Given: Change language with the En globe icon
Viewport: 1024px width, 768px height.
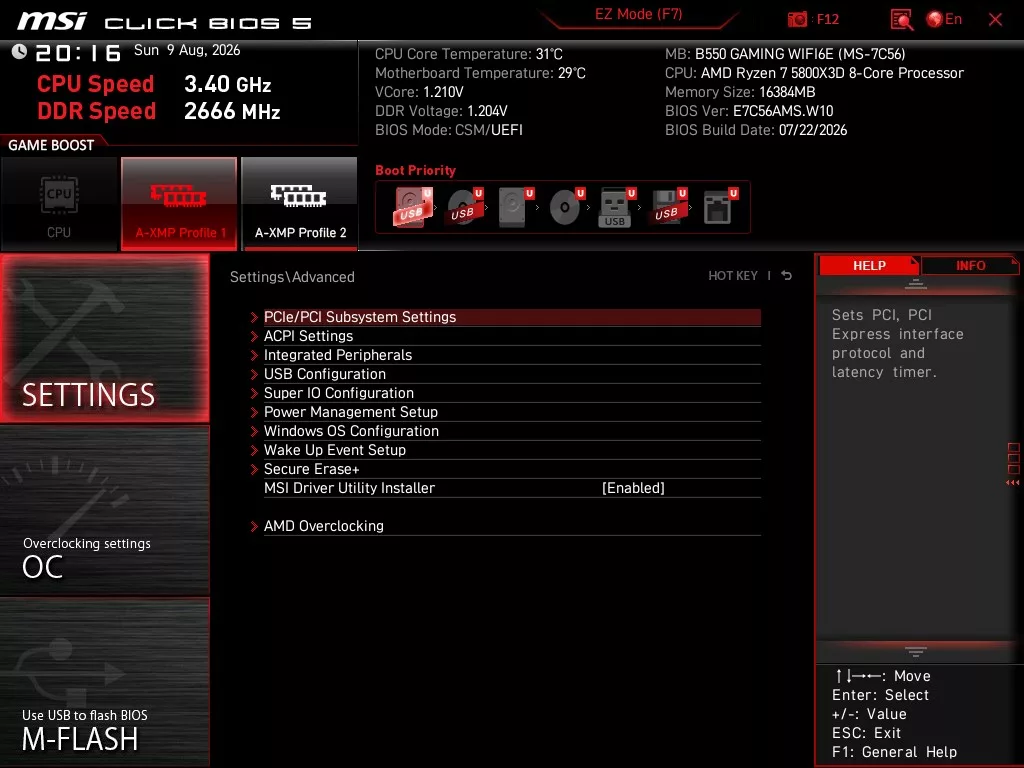Looking at the screenshot, I should [944, 19].
